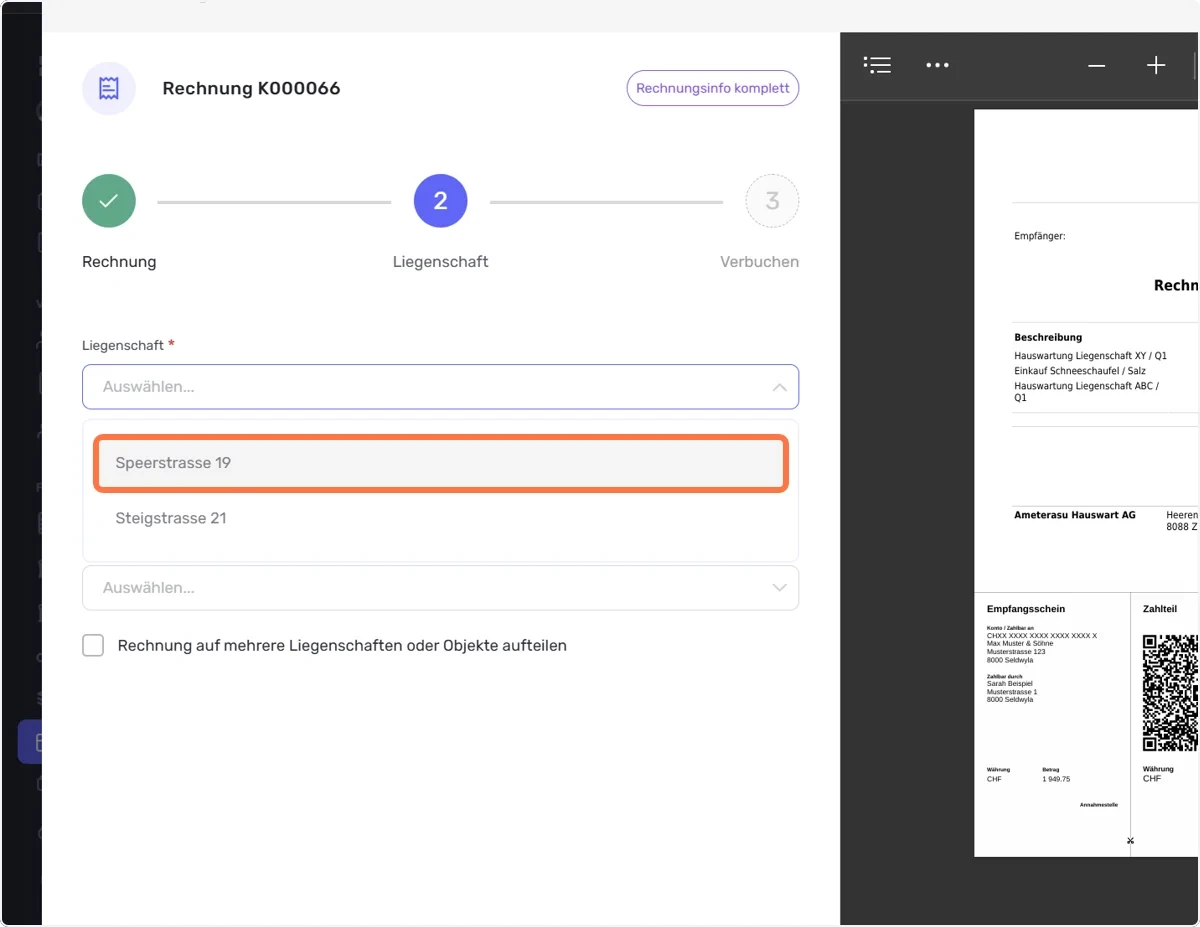Choose Speerstrasse 19 from the list
The width and height of the screenshot is (1200, 927).
pyautogui.click(x=441, y=463)
